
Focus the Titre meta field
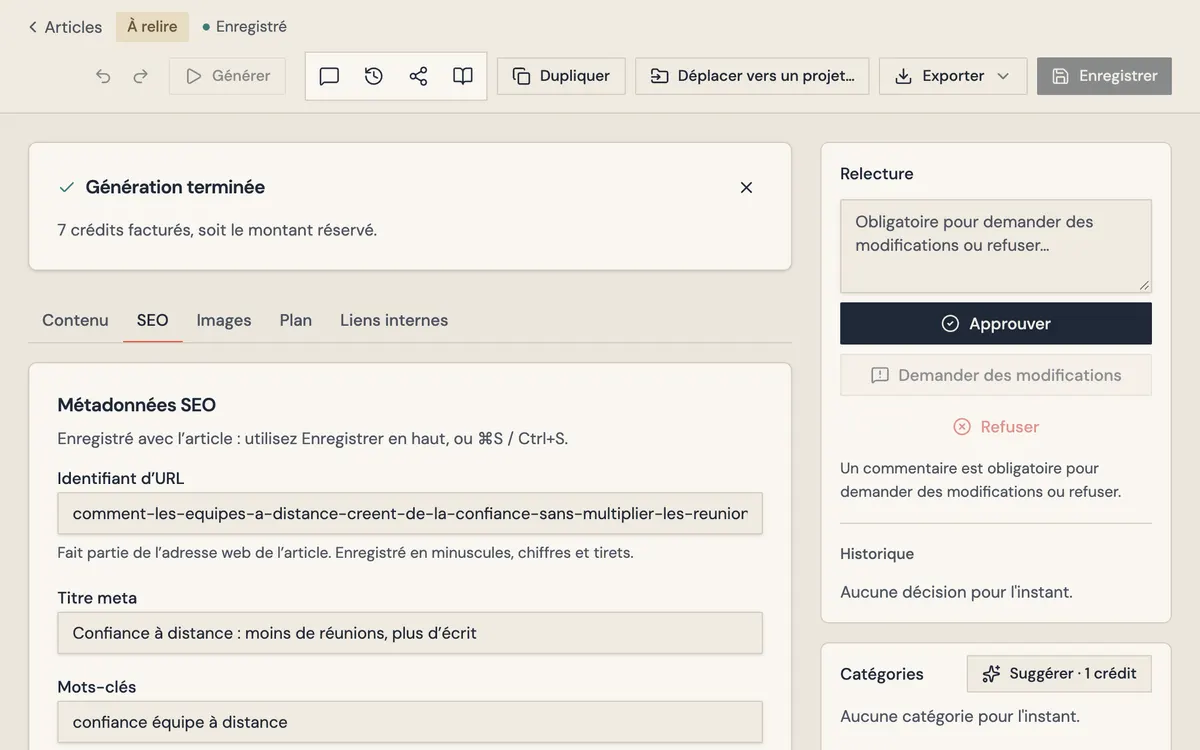pos(410,633)
